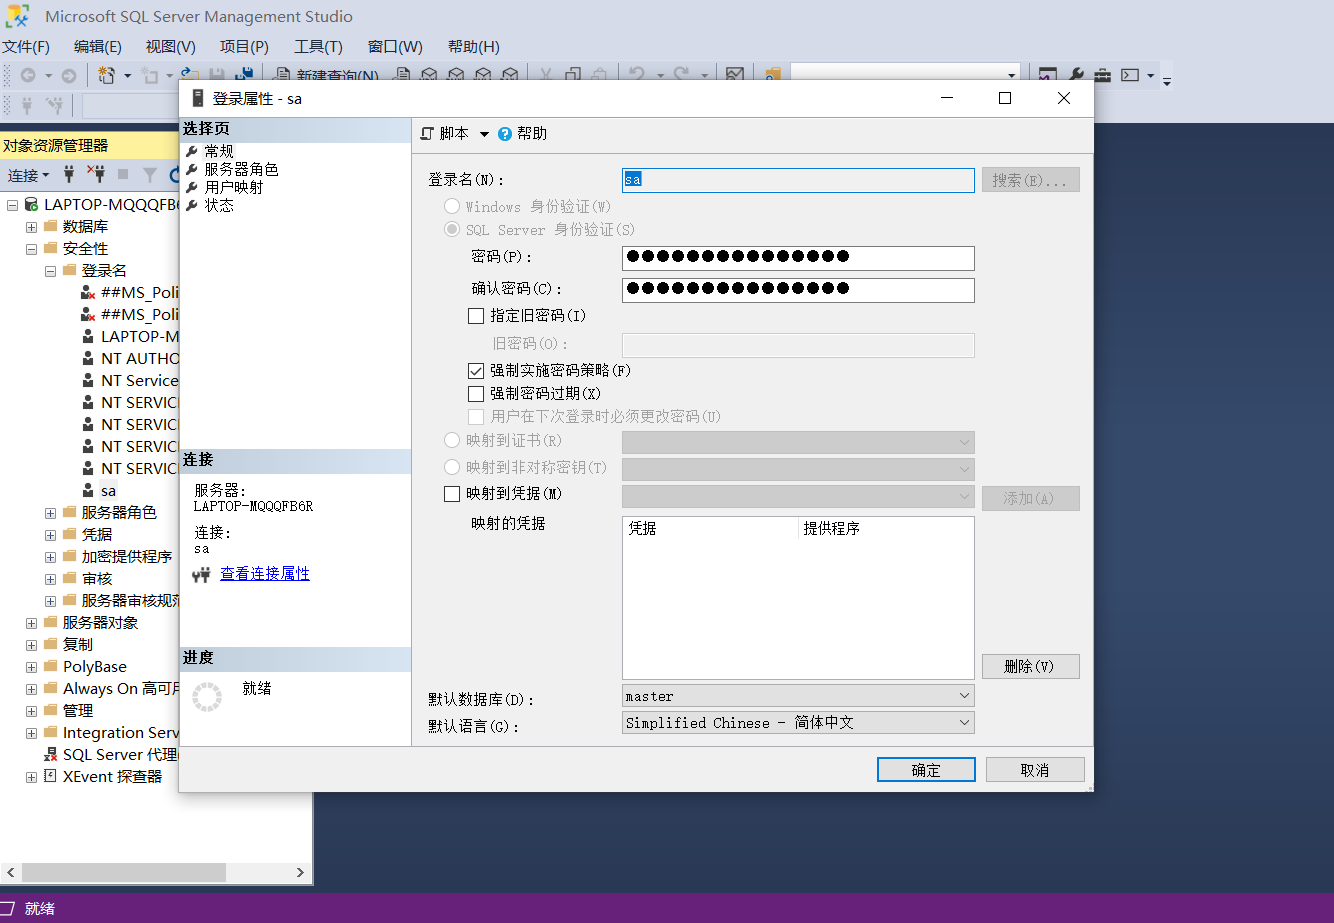Screen dimensions: 1334x923
Task: Click the SQL Server 代理 agent icon
Action: pyautogui.click(x=51, y=754)
